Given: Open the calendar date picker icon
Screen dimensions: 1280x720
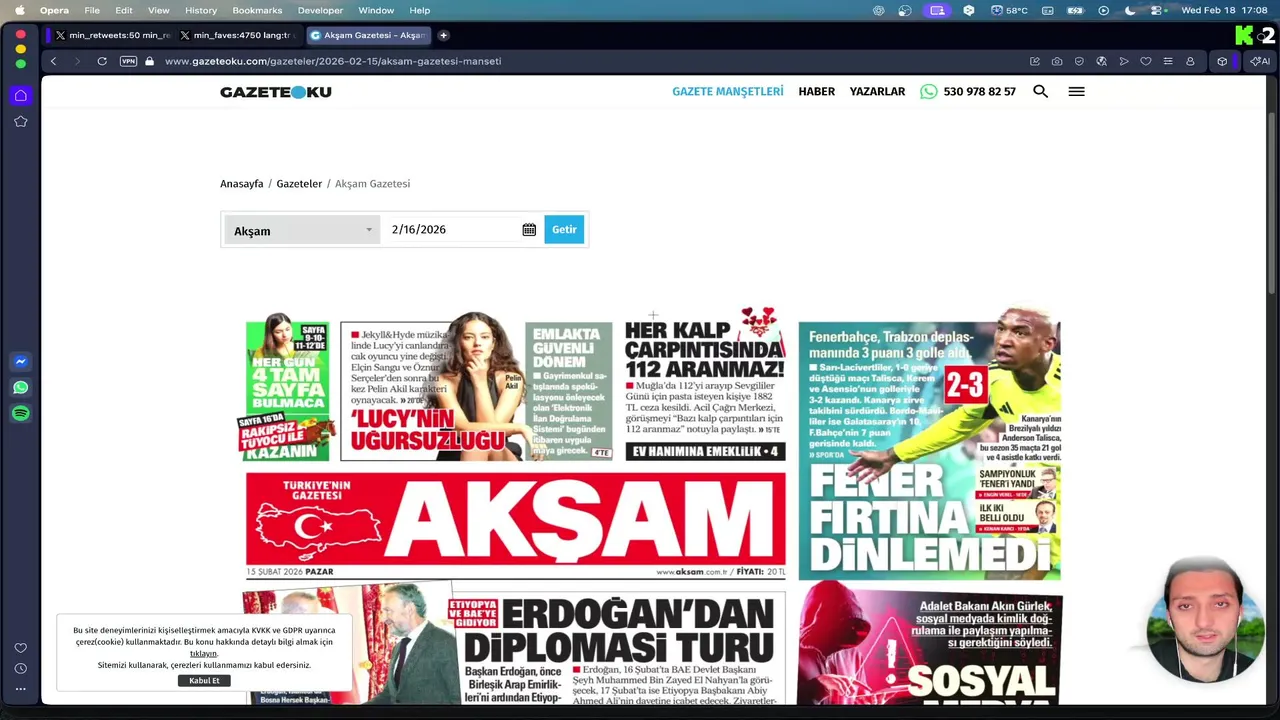Looking at the screenshot, I should [529, 230].
